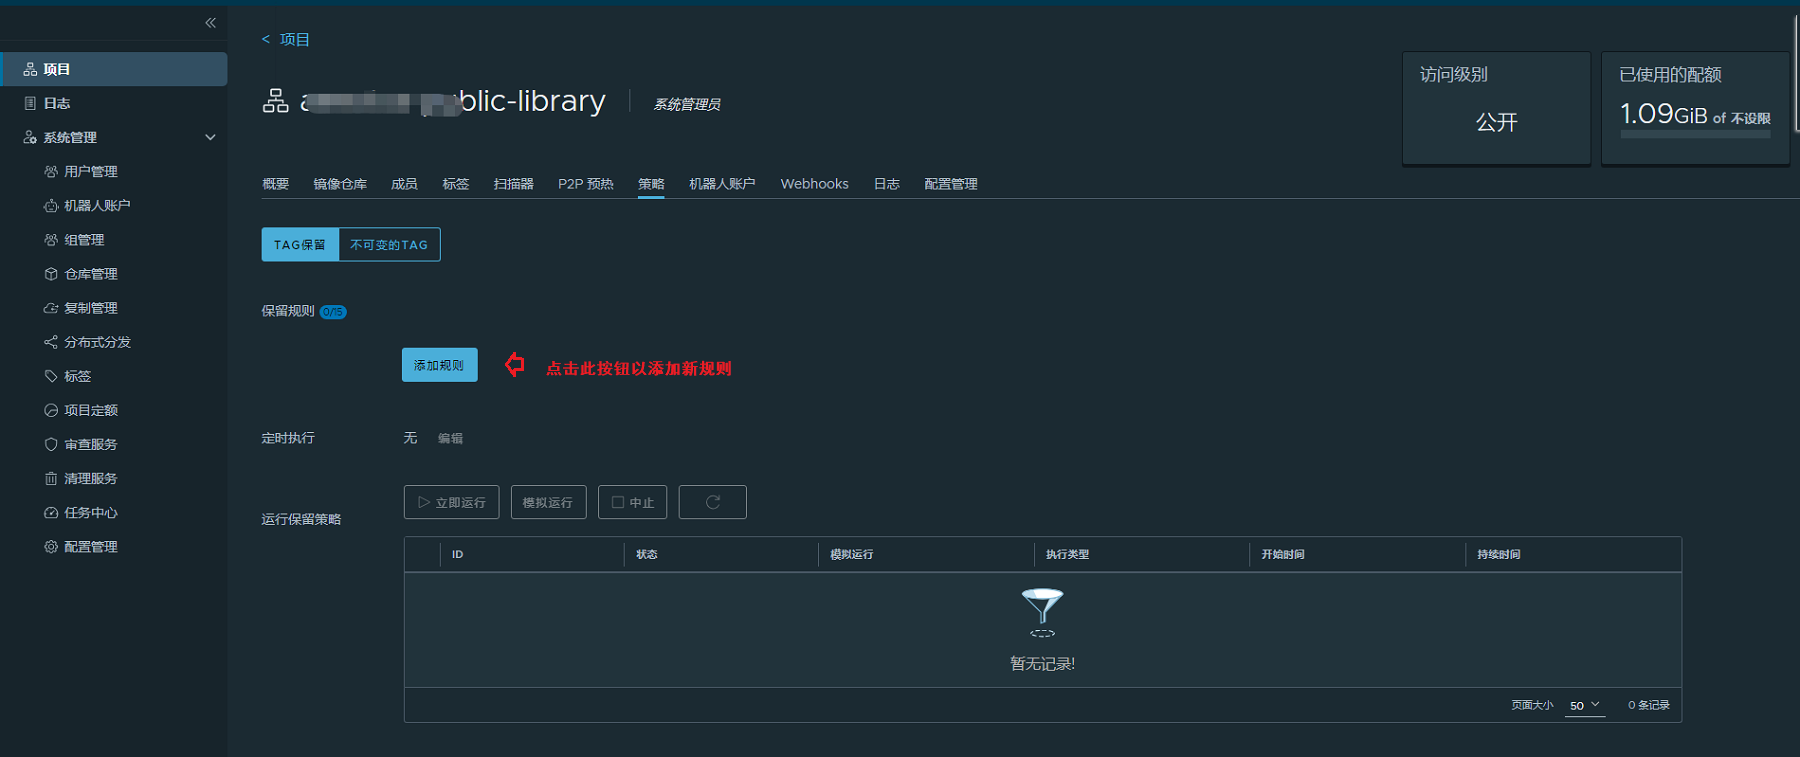The height and width of the screenshot is (757, 1800).
Task: Click the 访问级别 公开 card
Action: (1496, 108)
